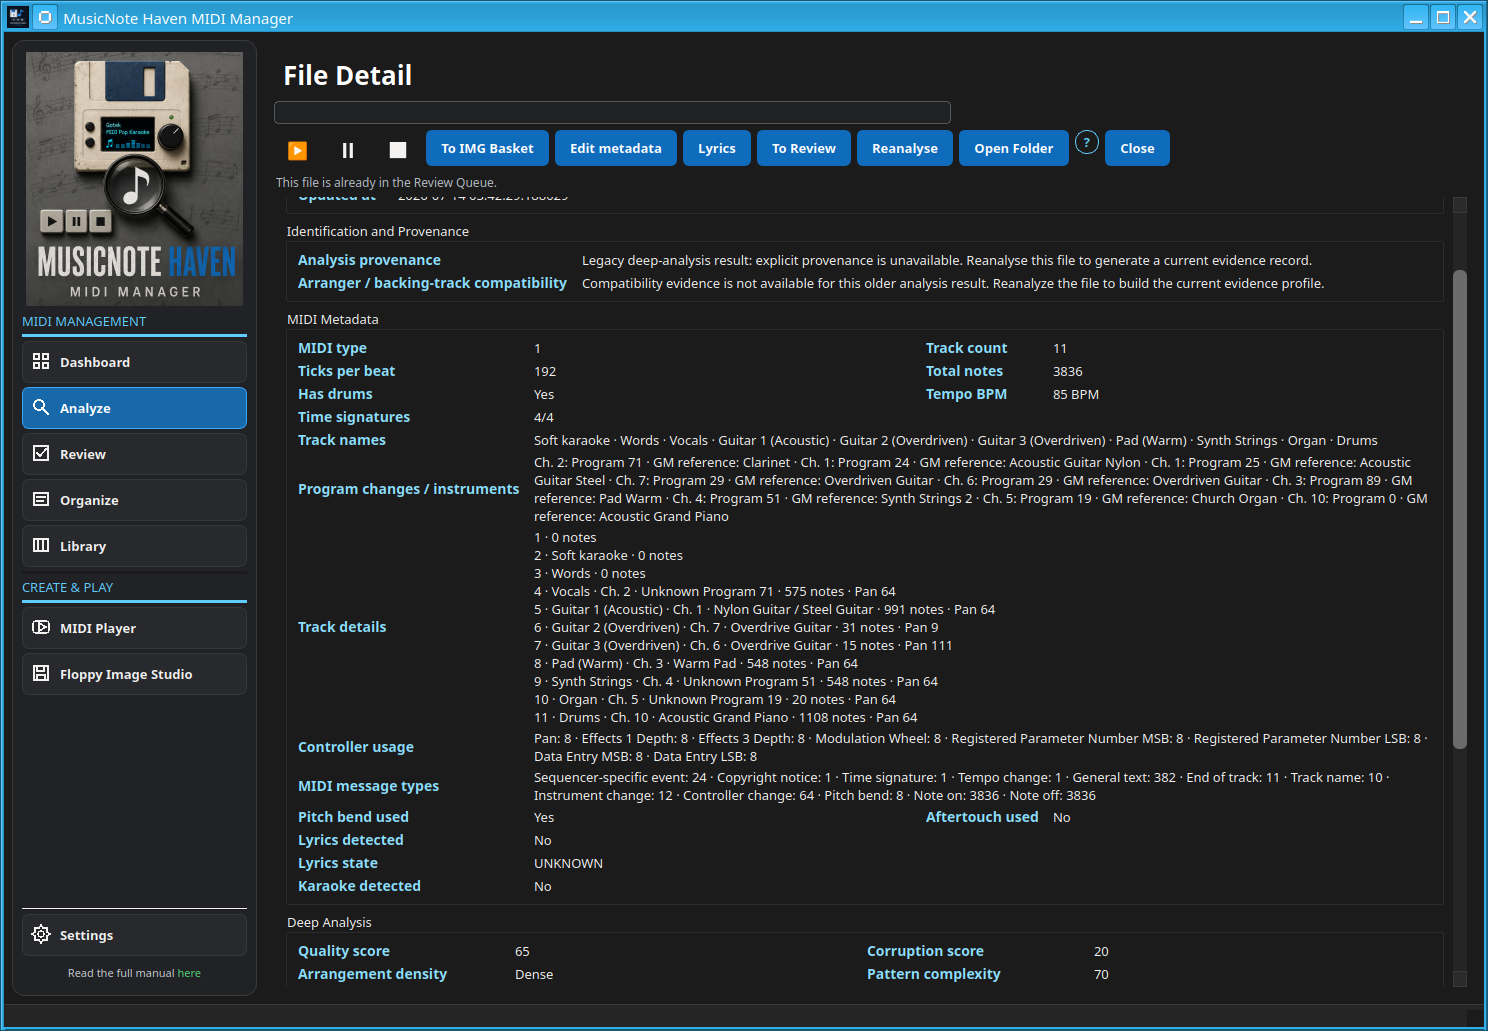This screenshot has width=1488, height=1031.
Task: Click the scrollbar up arrow
Action: pos(1460,205)
